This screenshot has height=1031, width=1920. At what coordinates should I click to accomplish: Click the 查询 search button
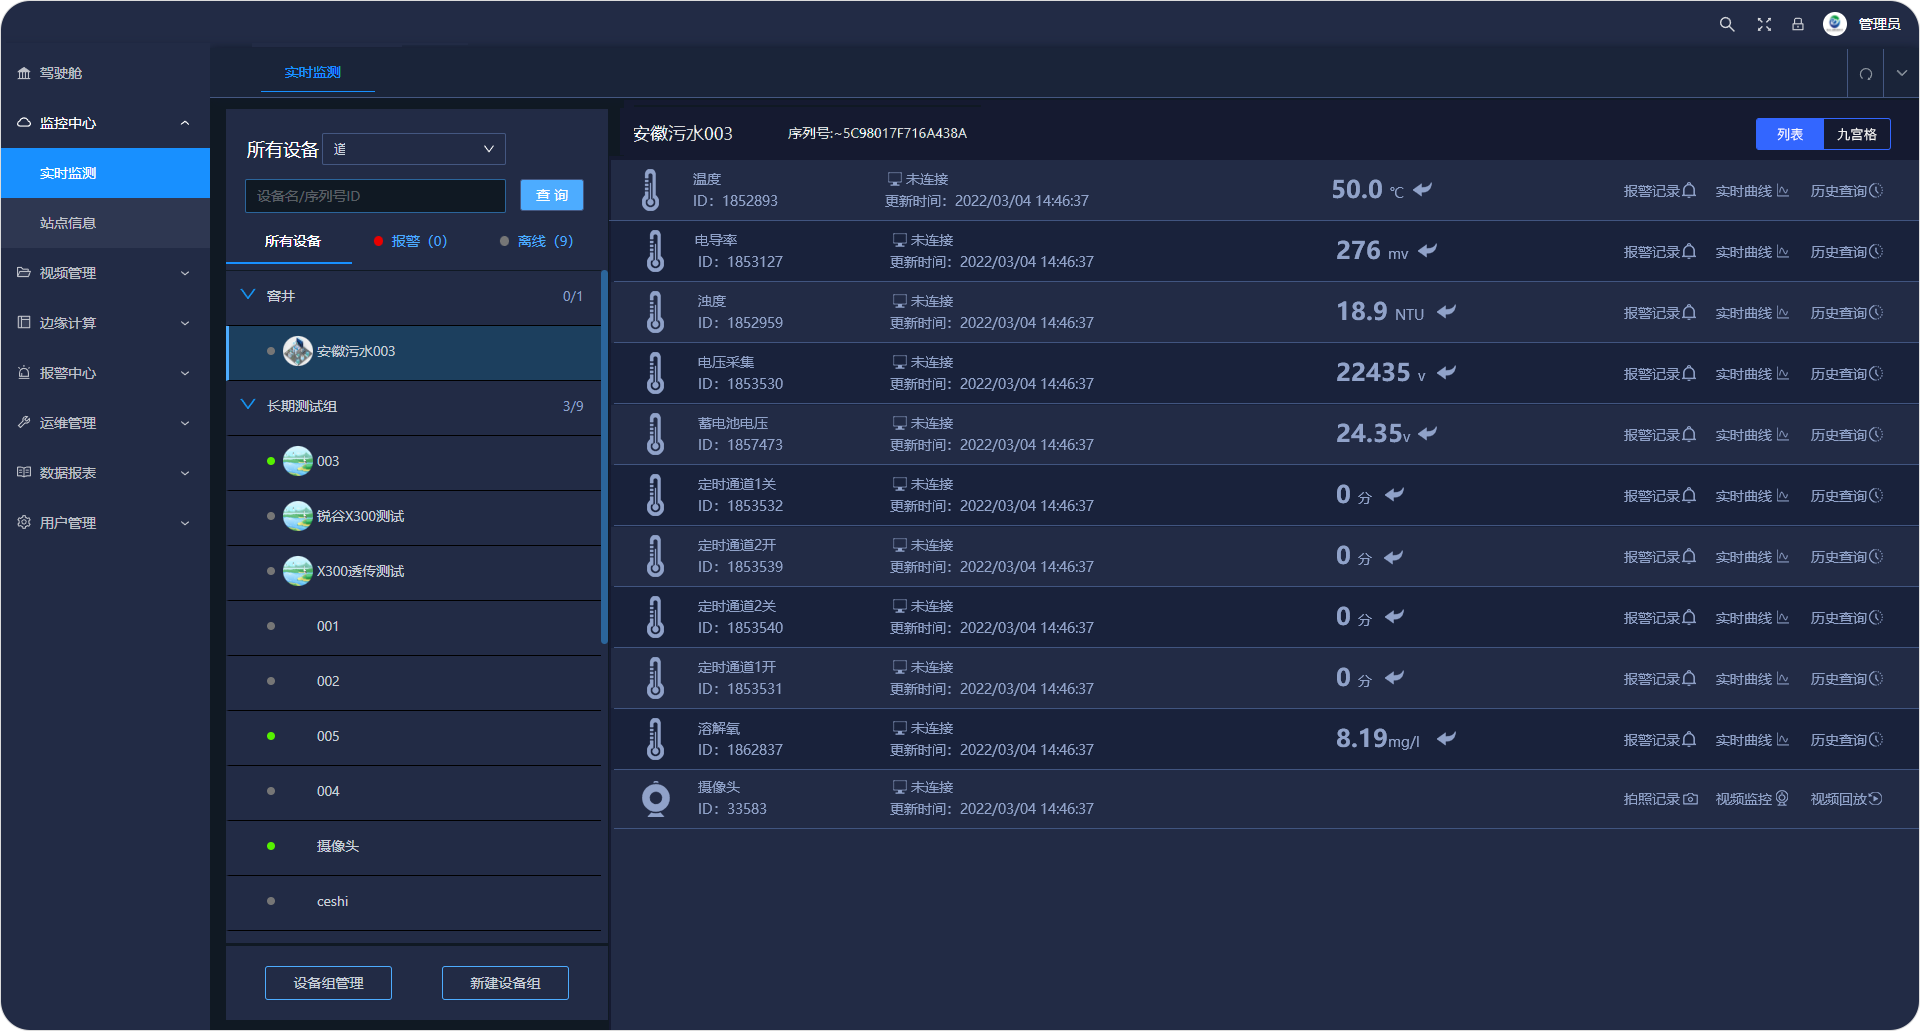(551, 195)
